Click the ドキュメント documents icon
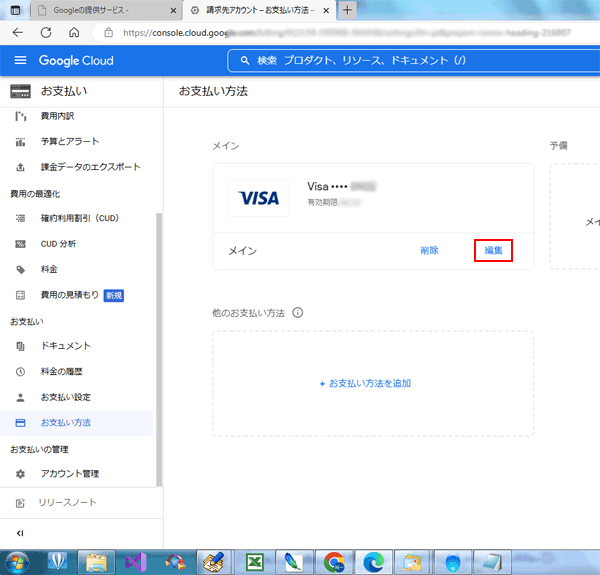Screen dimensions: 600x575 [20, 346]
